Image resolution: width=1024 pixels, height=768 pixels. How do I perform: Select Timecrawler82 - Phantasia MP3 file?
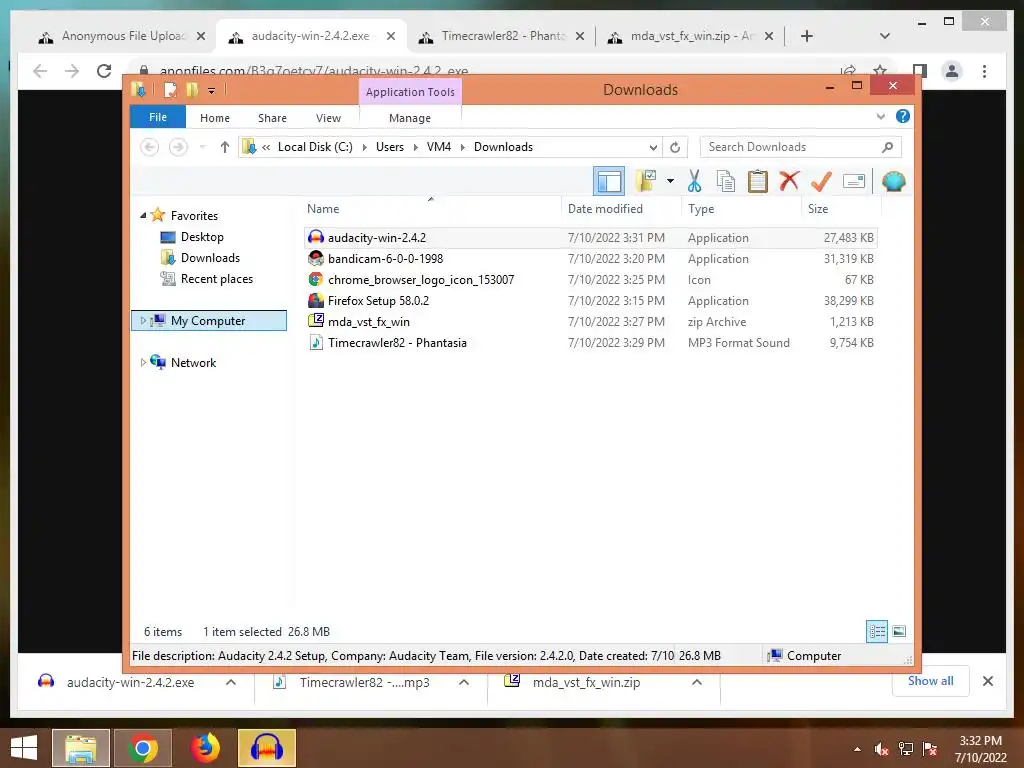(590, 342)
